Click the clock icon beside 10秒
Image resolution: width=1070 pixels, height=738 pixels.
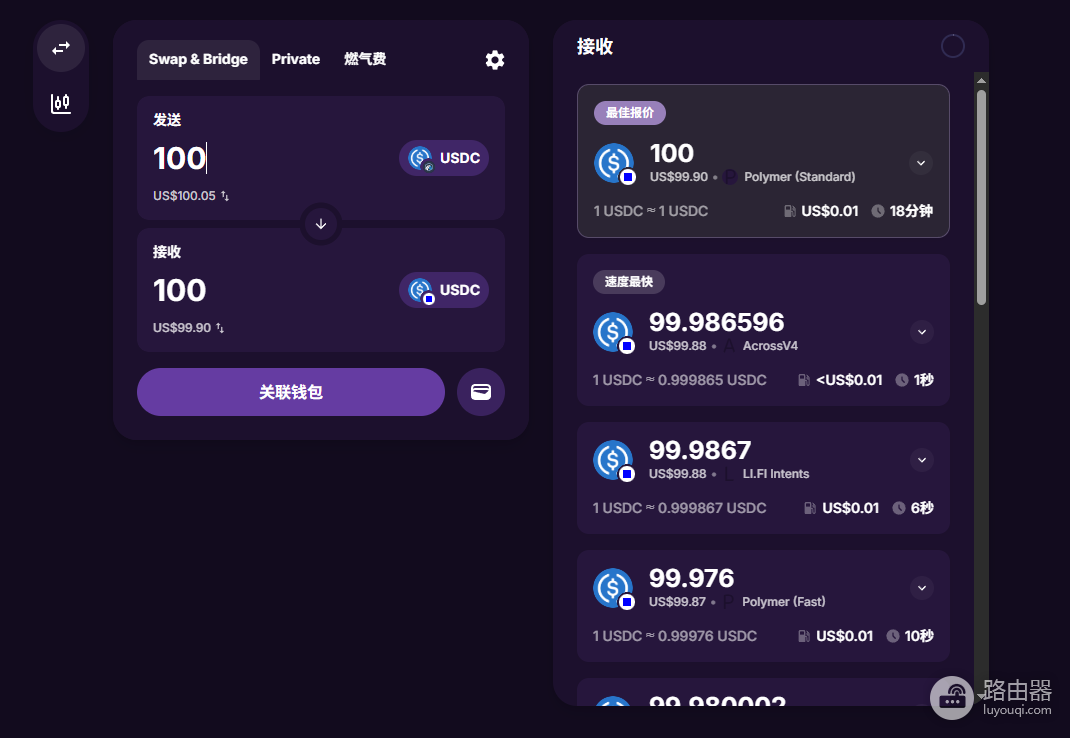[893, 636]
